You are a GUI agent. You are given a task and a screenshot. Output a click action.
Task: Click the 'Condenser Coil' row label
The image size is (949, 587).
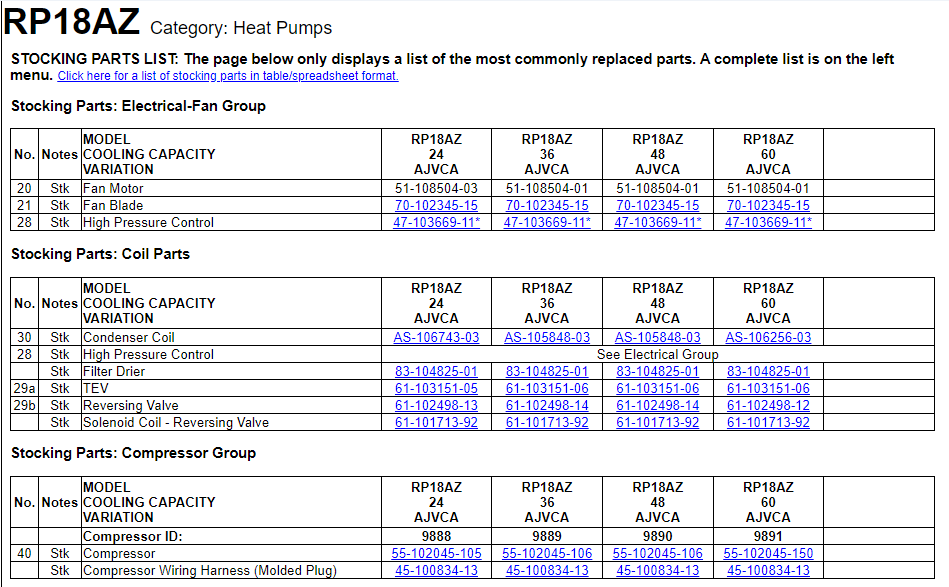[x=128, y=337]
